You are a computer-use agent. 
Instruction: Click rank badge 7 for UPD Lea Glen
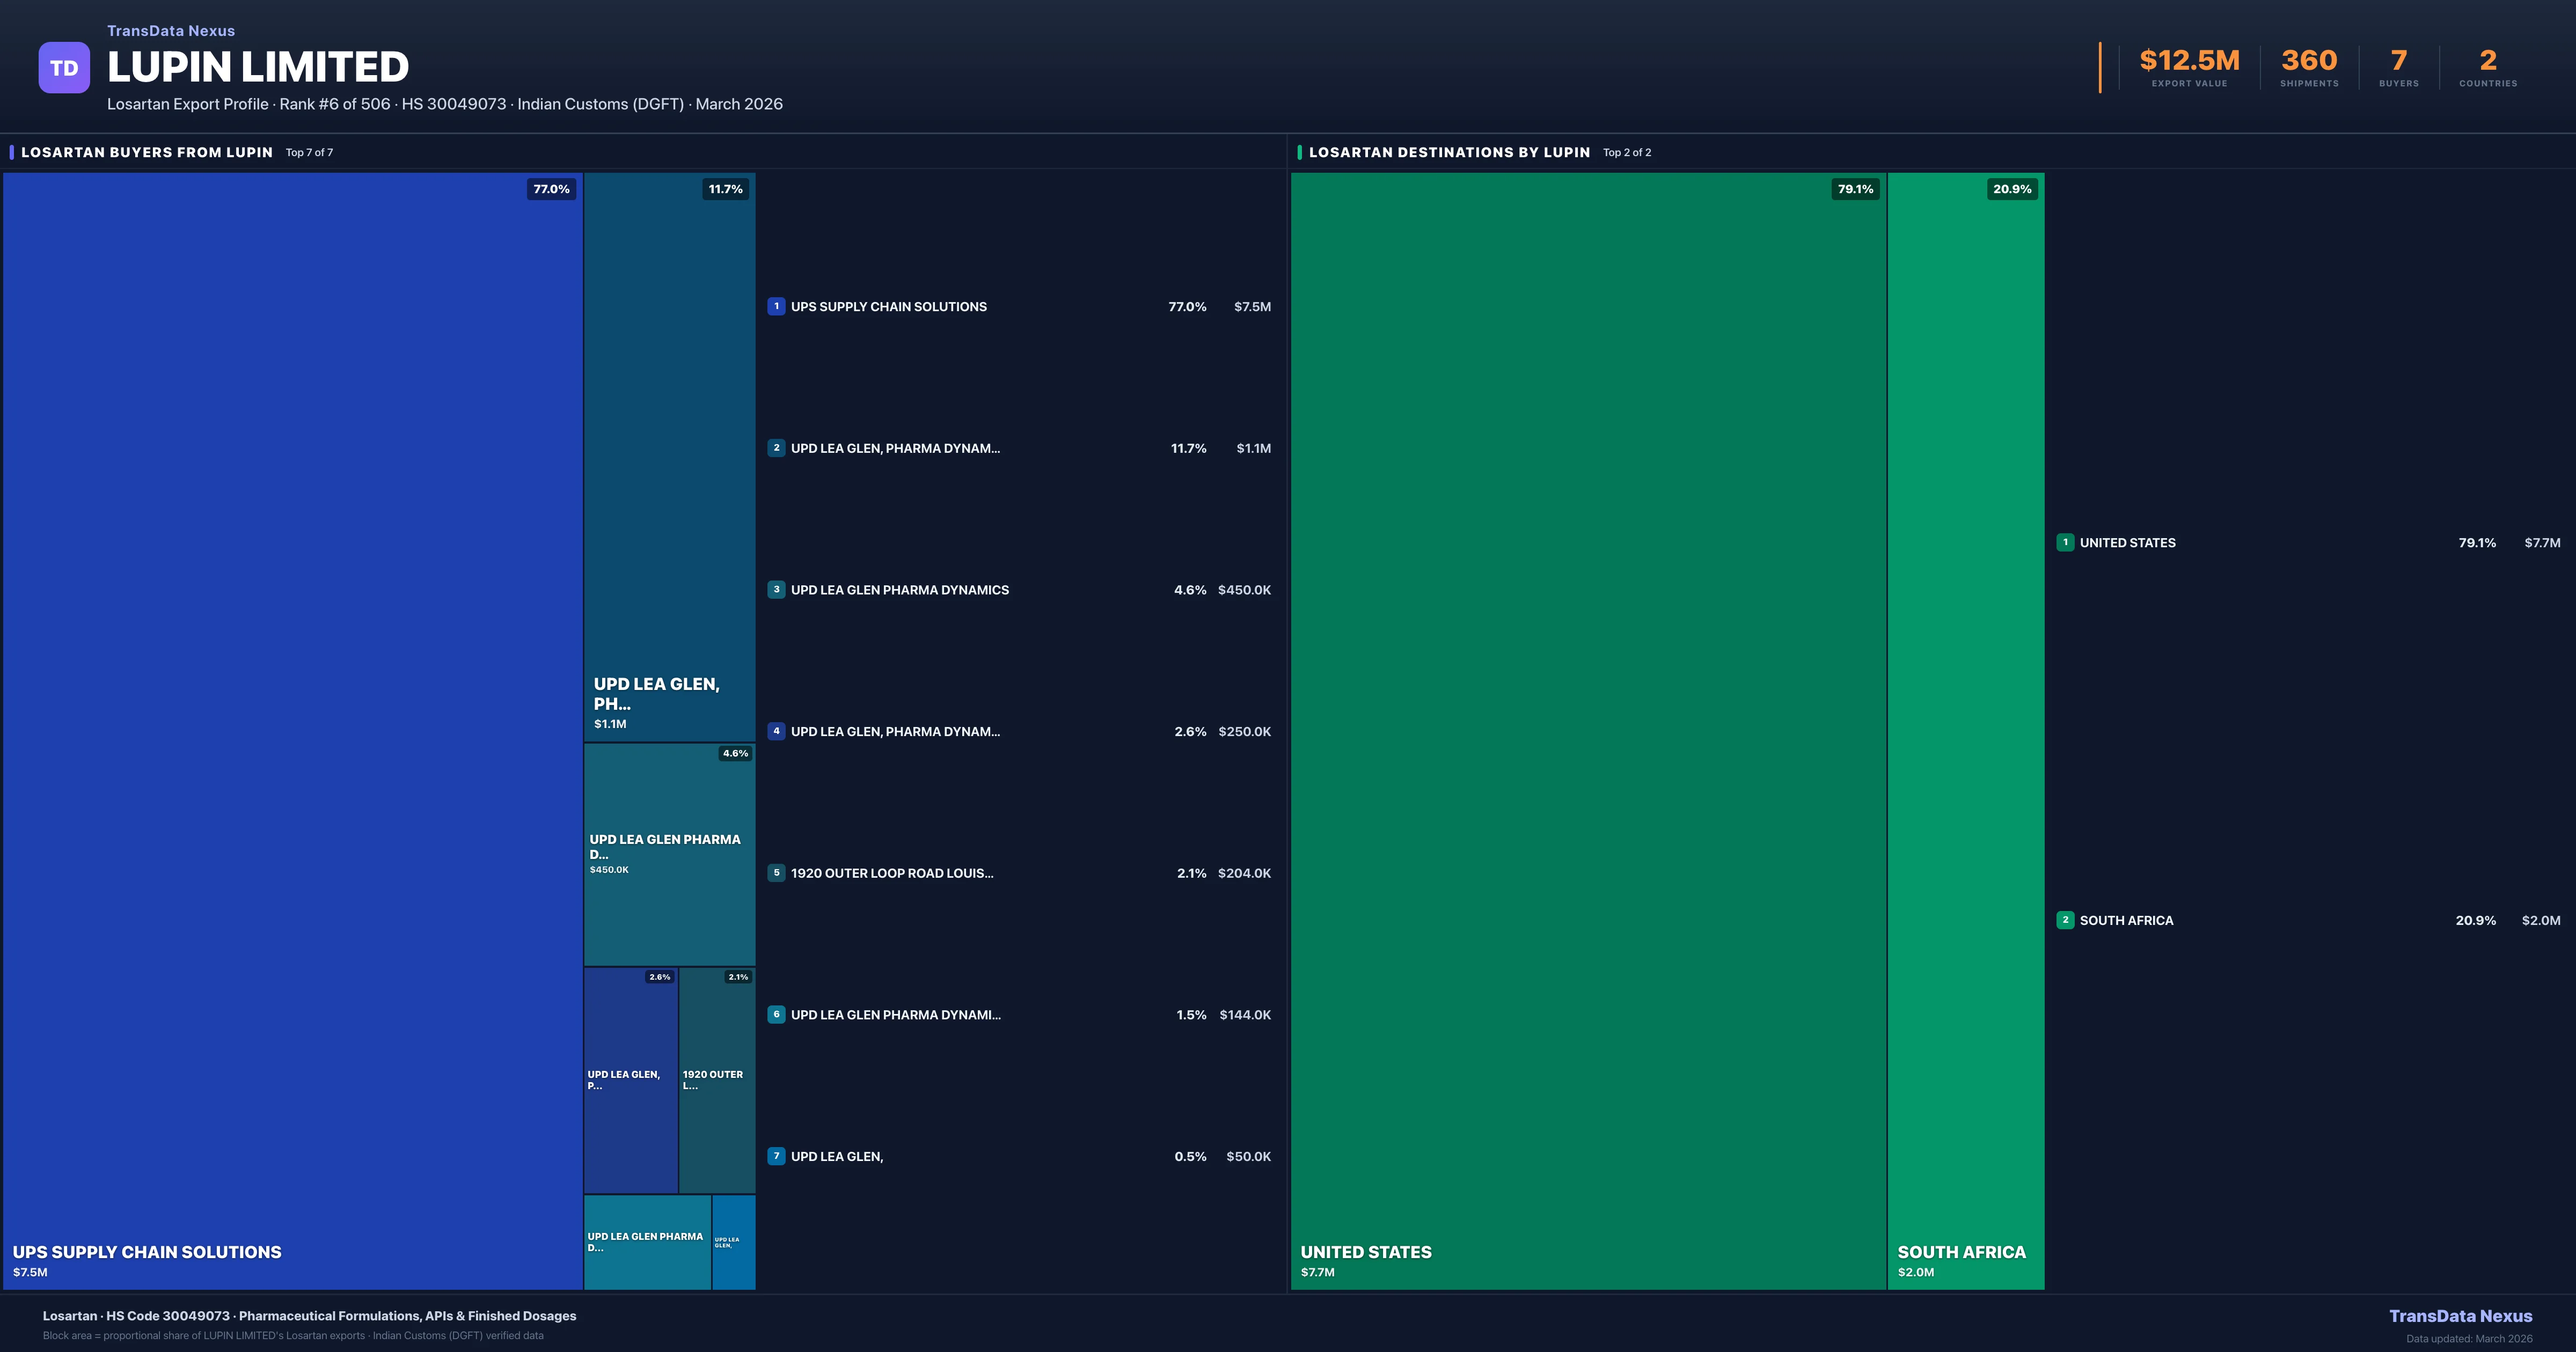(776, 1156)
